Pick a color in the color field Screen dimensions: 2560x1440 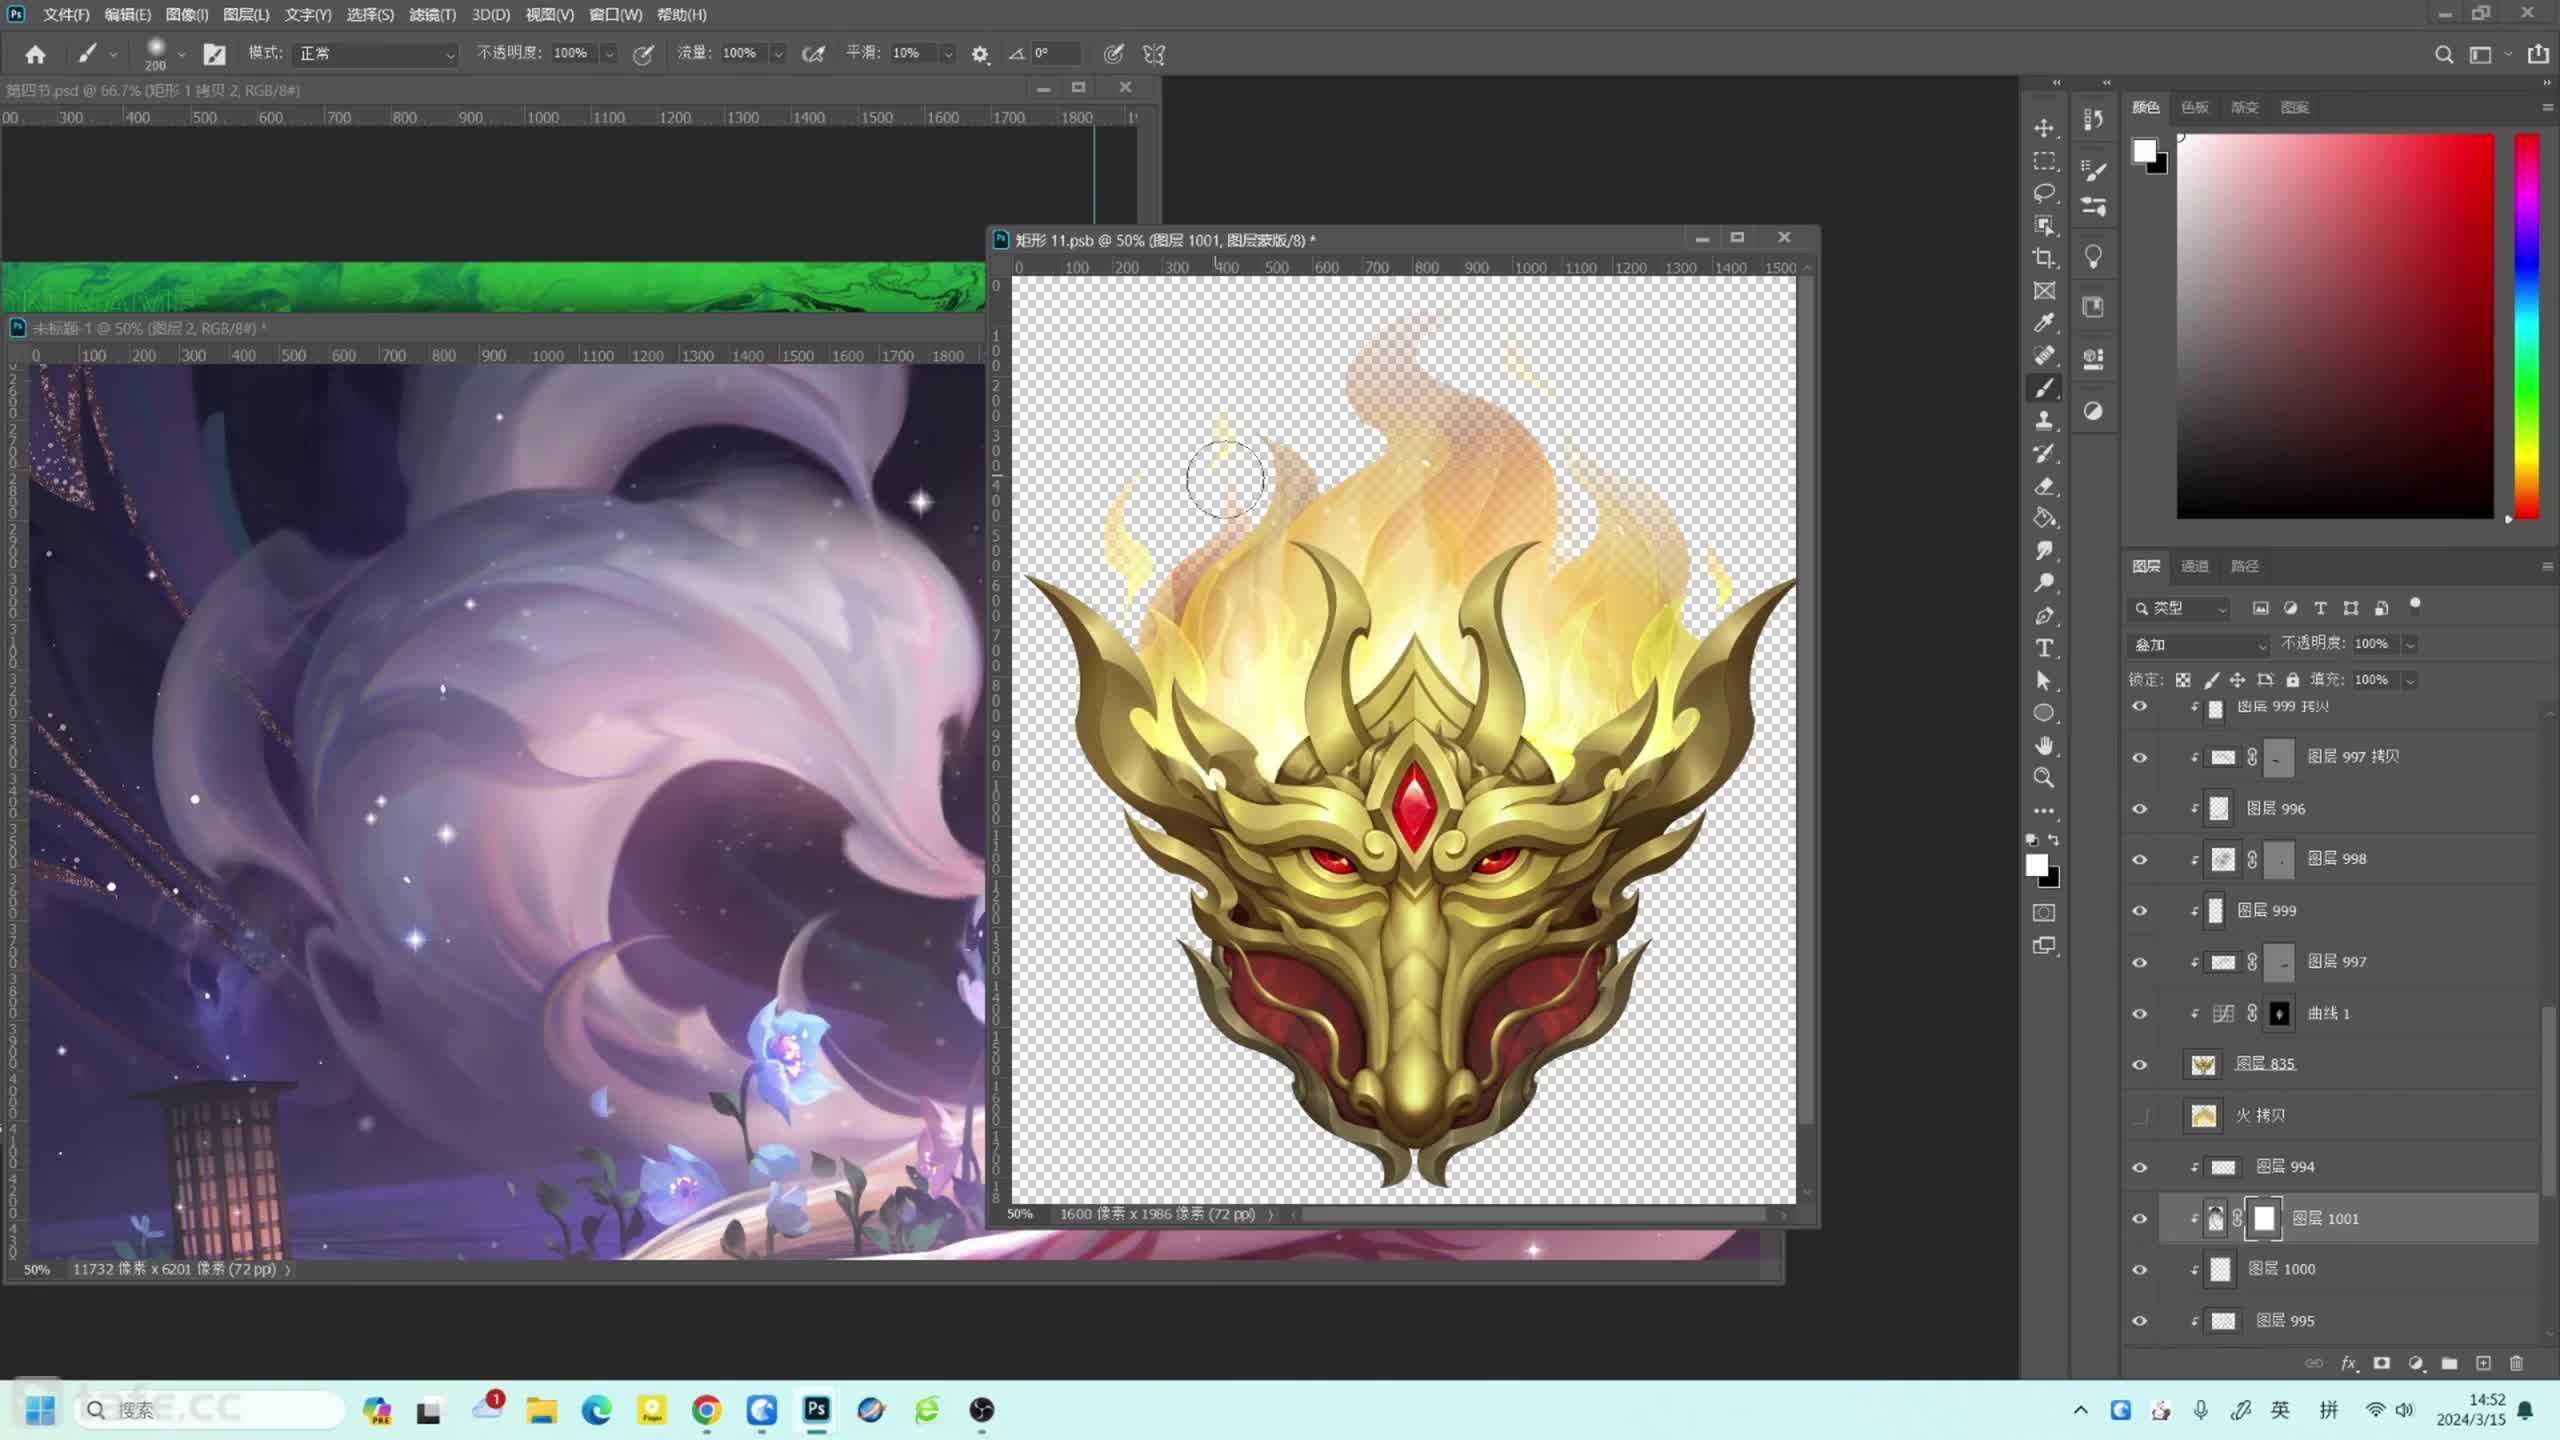coord(2335,326)
